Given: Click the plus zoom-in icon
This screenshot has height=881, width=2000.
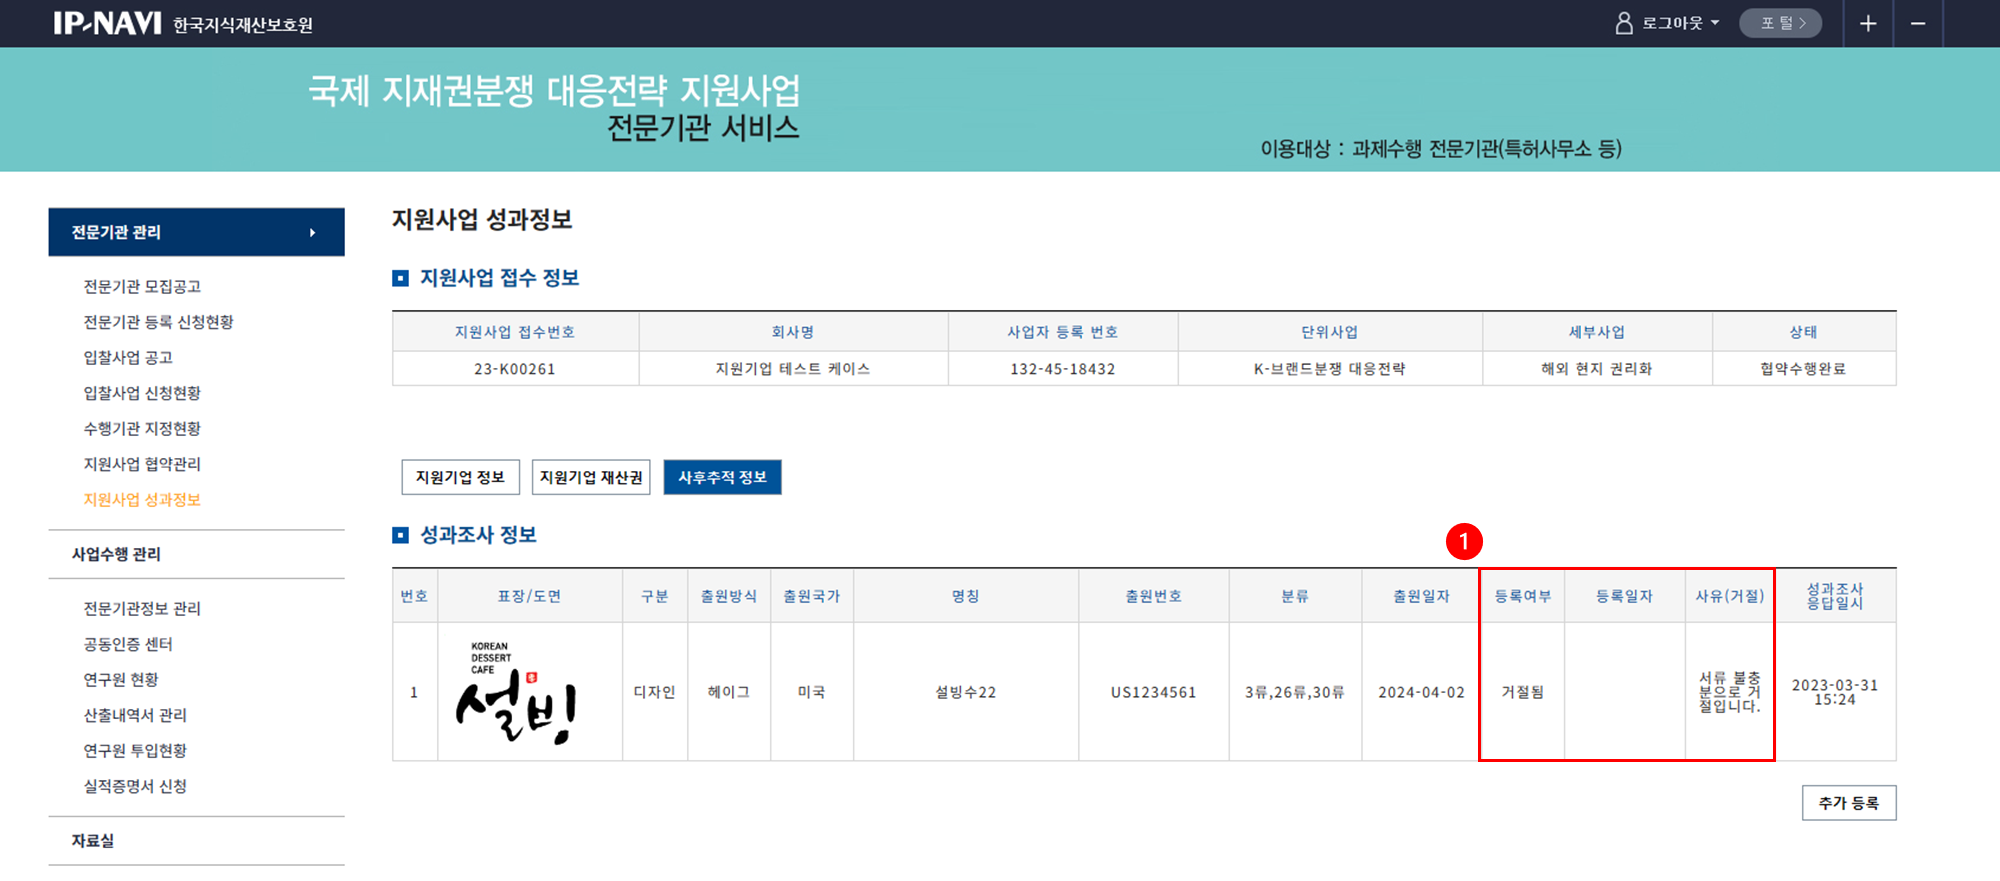Looking at the screenshot, I should click(1867, 23).
